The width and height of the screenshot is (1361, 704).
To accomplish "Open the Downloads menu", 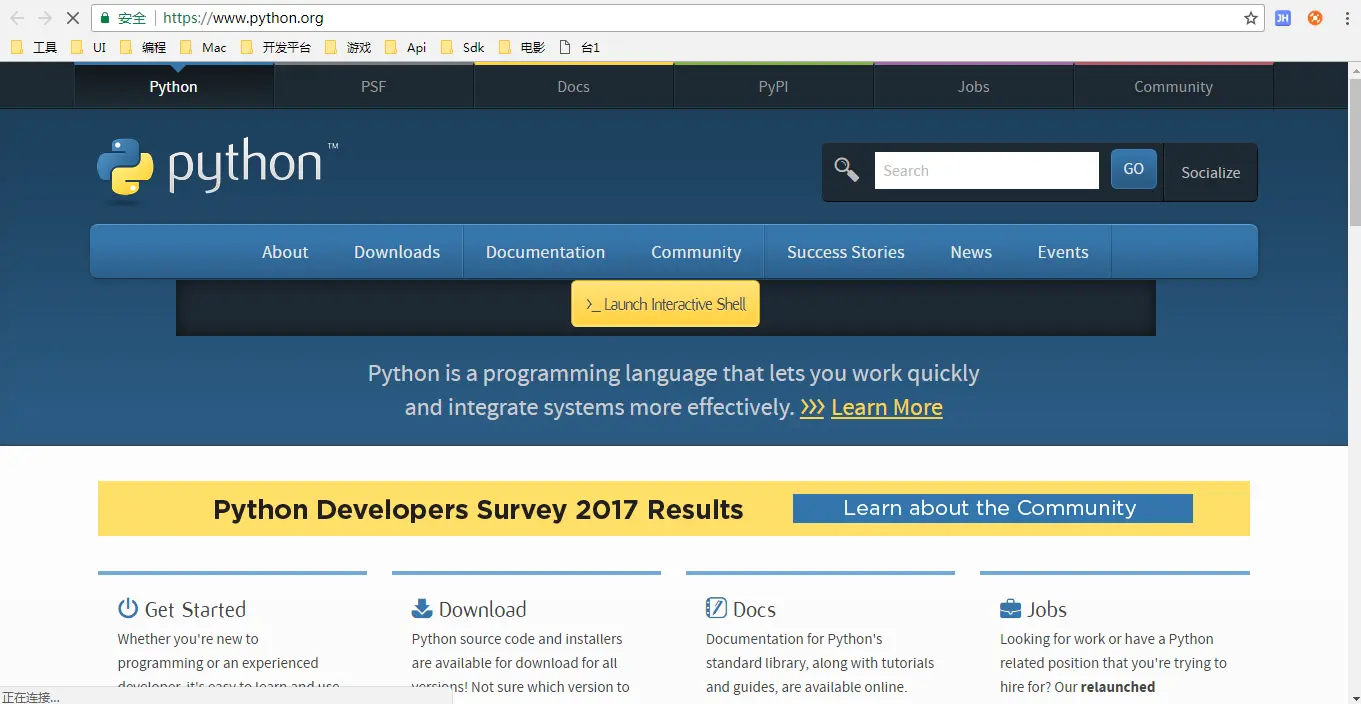I will click(397, 252).
